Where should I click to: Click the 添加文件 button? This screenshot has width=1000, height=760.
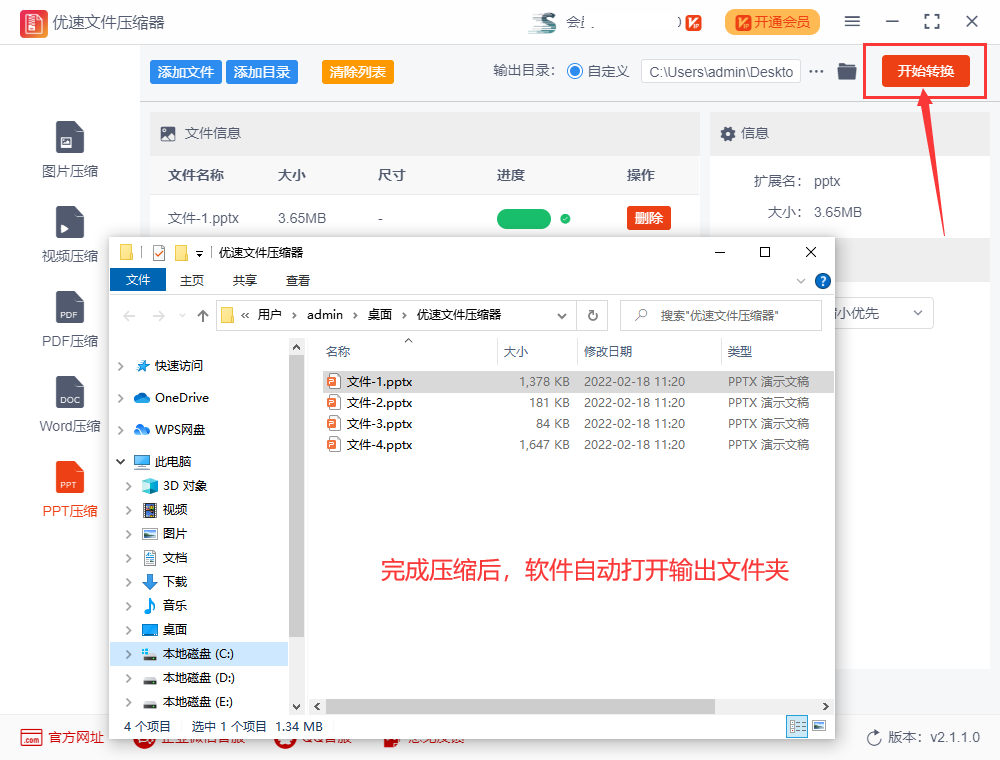[186, 72]
